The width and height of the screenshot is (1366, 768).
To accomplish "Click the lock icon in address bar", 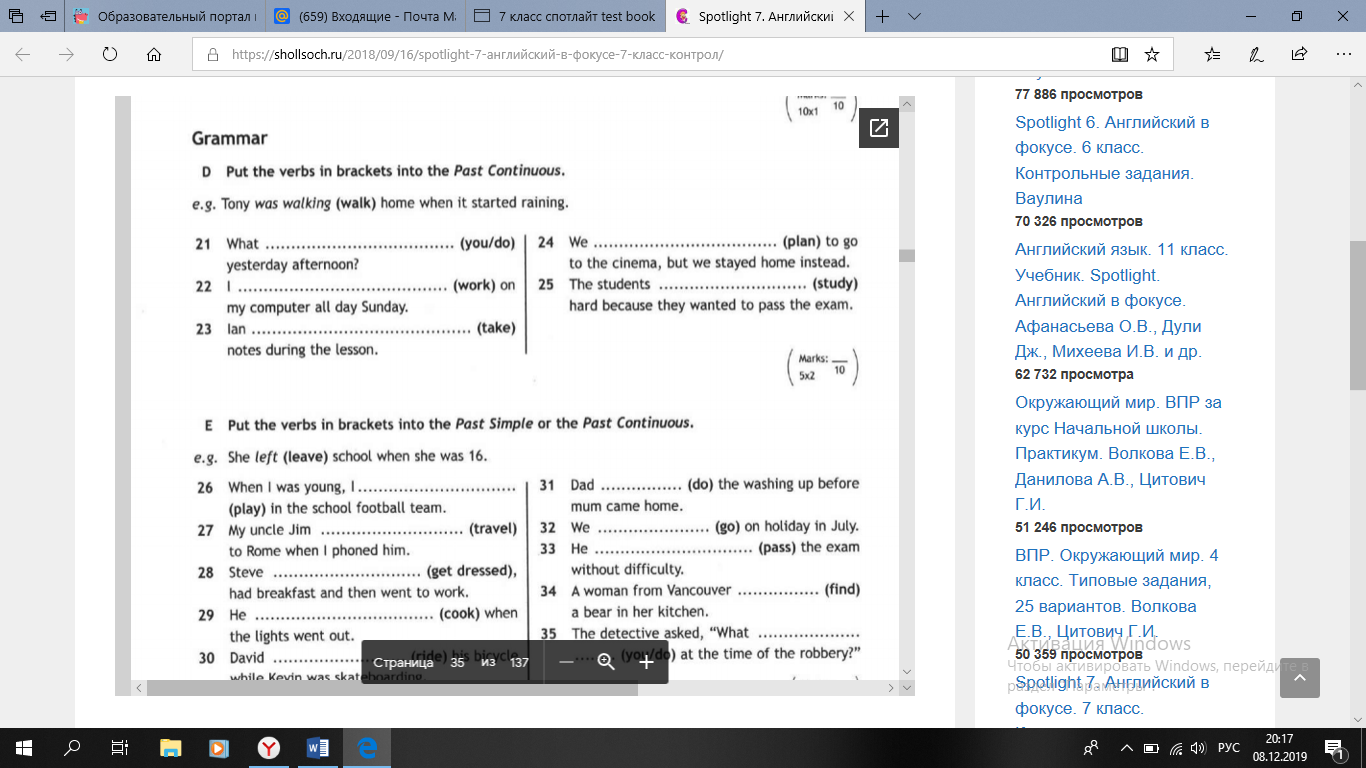I will point(212,55).
